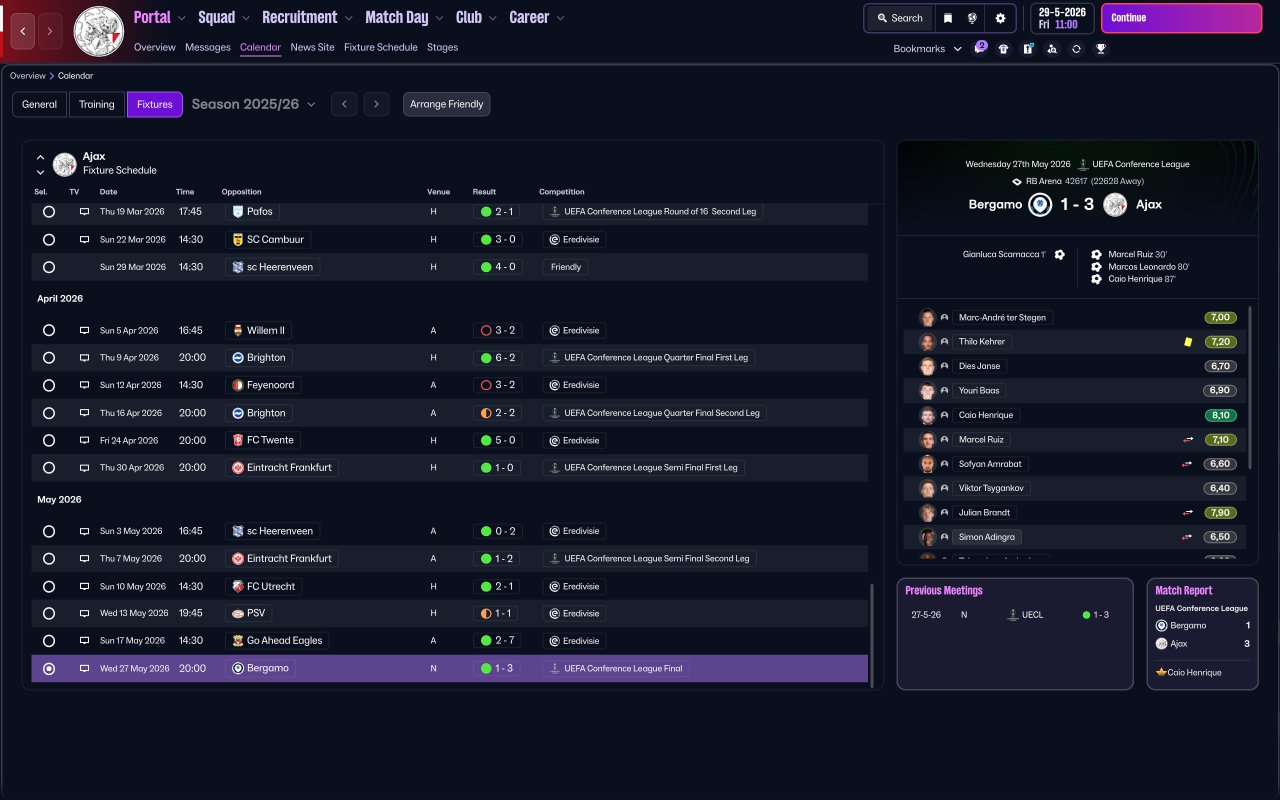Screen dimensions: 1280x800
Task: Open the trophy bookmark shortcut
Action: (1100, 48)
